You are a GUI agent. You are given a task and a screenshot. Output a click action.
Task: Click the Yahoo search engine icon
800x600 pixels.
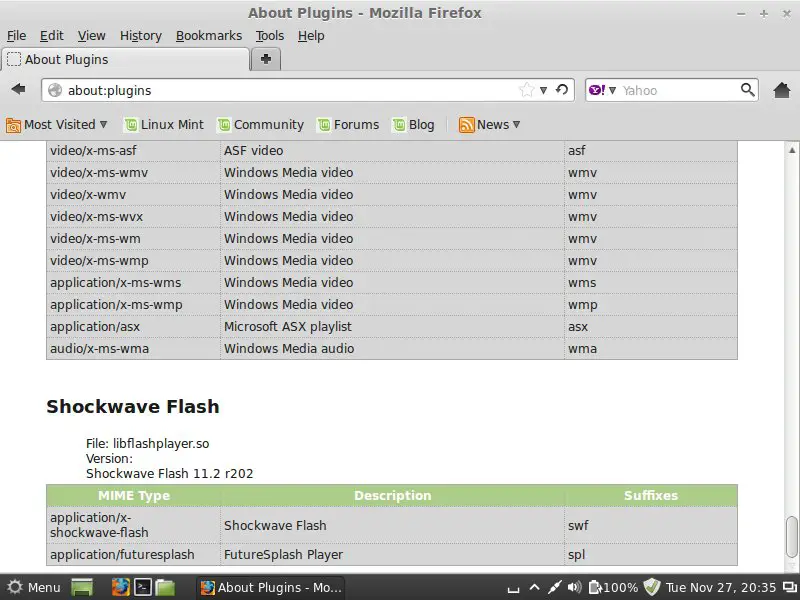click(x=596, y=90)
